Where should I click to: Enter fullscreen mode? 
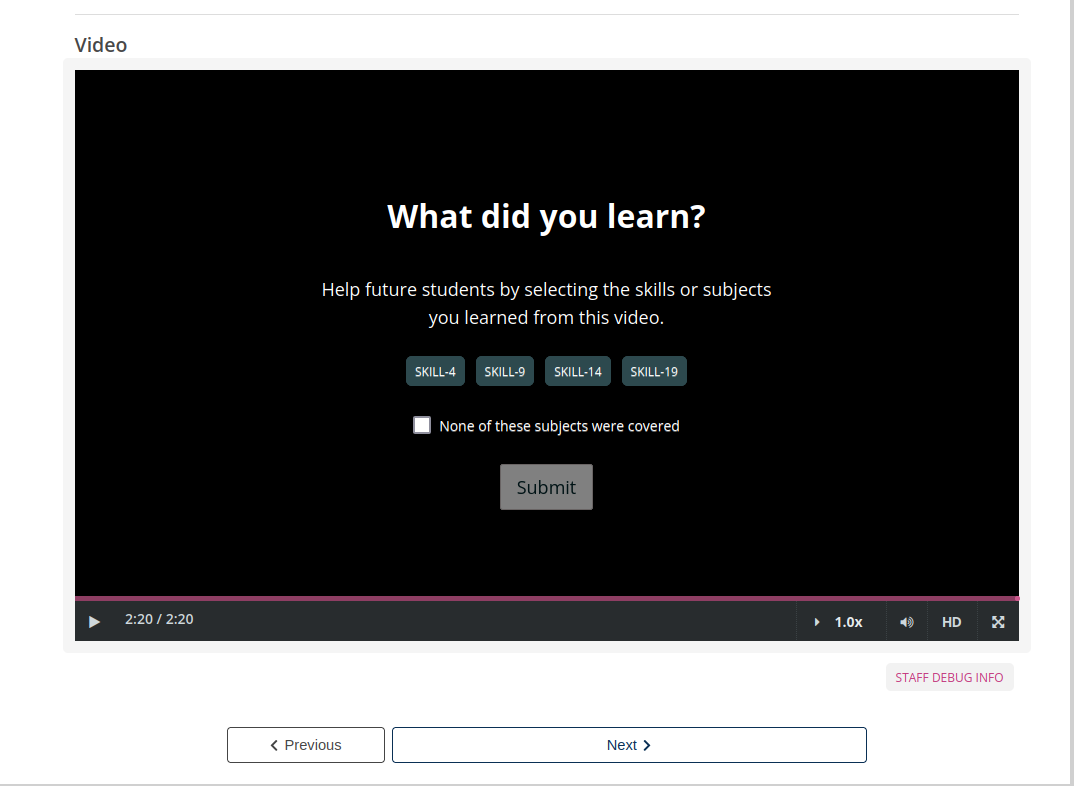[997, 621]
